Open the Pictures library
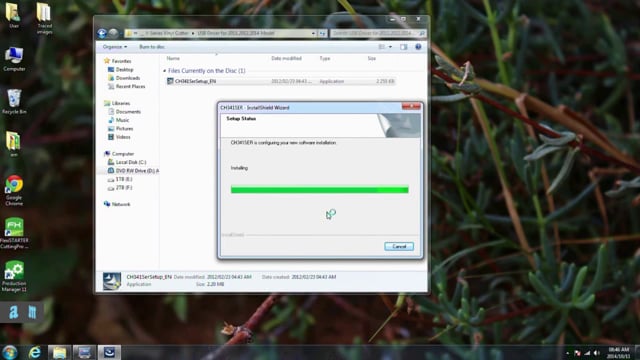The image size is (640, 360). [124, 129]
